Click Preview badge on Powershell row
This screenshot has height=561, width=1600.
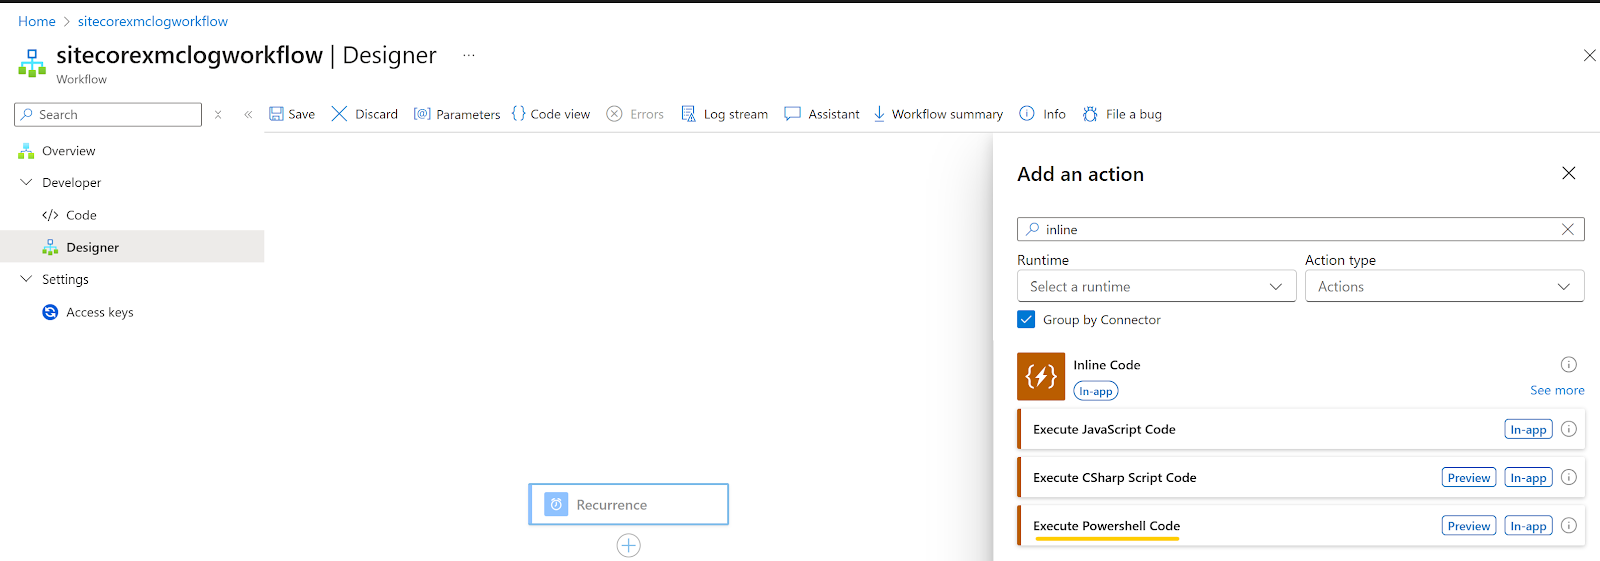pyautogui.click(x=1469, y=525)
